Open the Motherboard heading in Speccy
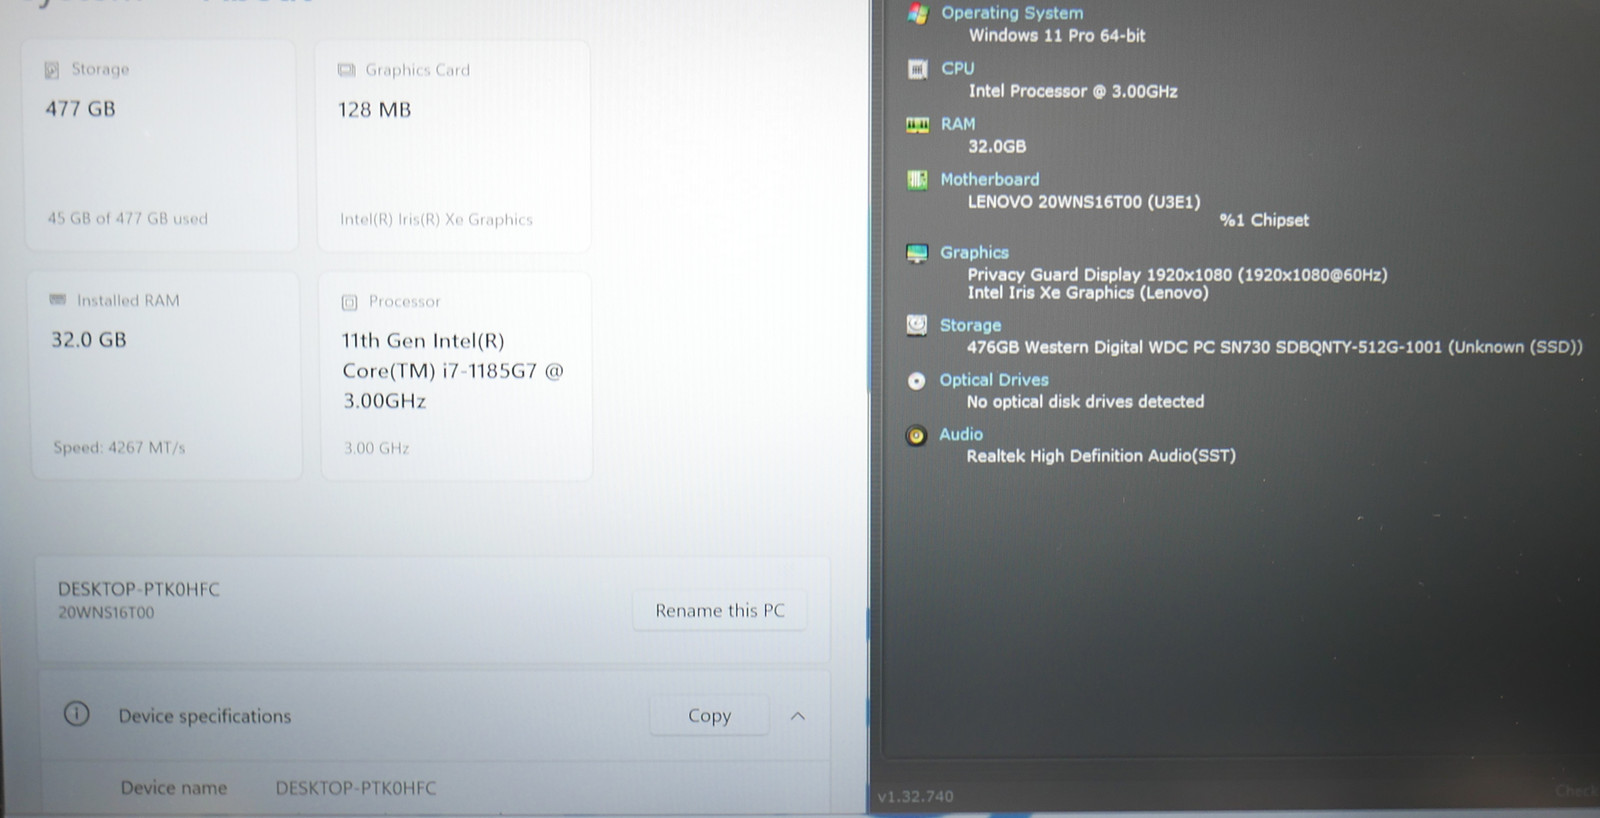Image resolution: width=1600 pixels, height=818 pixels. (989, 179)
